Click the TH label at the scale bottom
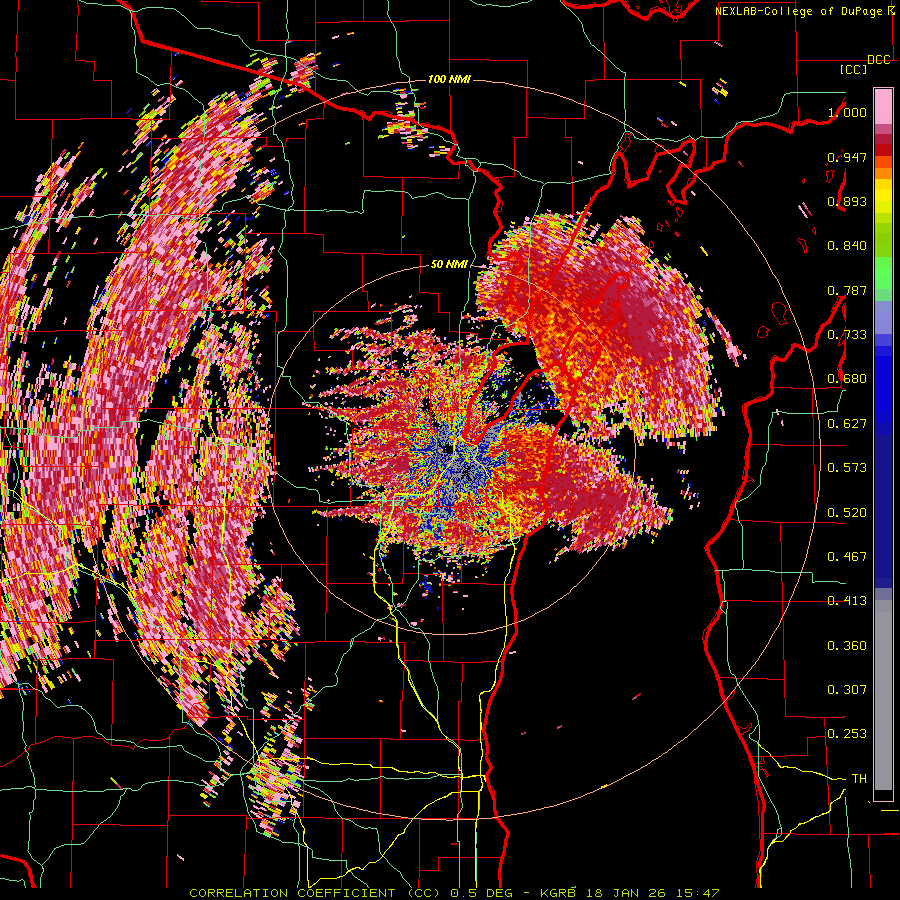This screenshot has height=900, width=900. click(859, 779)
